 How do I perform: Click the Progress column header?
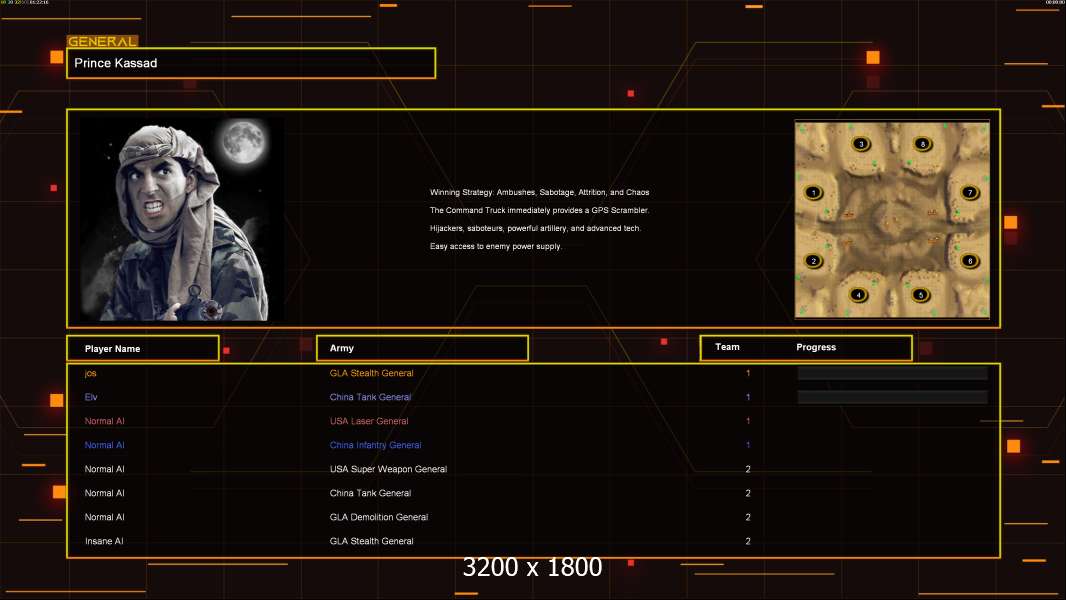click(x=816, y=347)
